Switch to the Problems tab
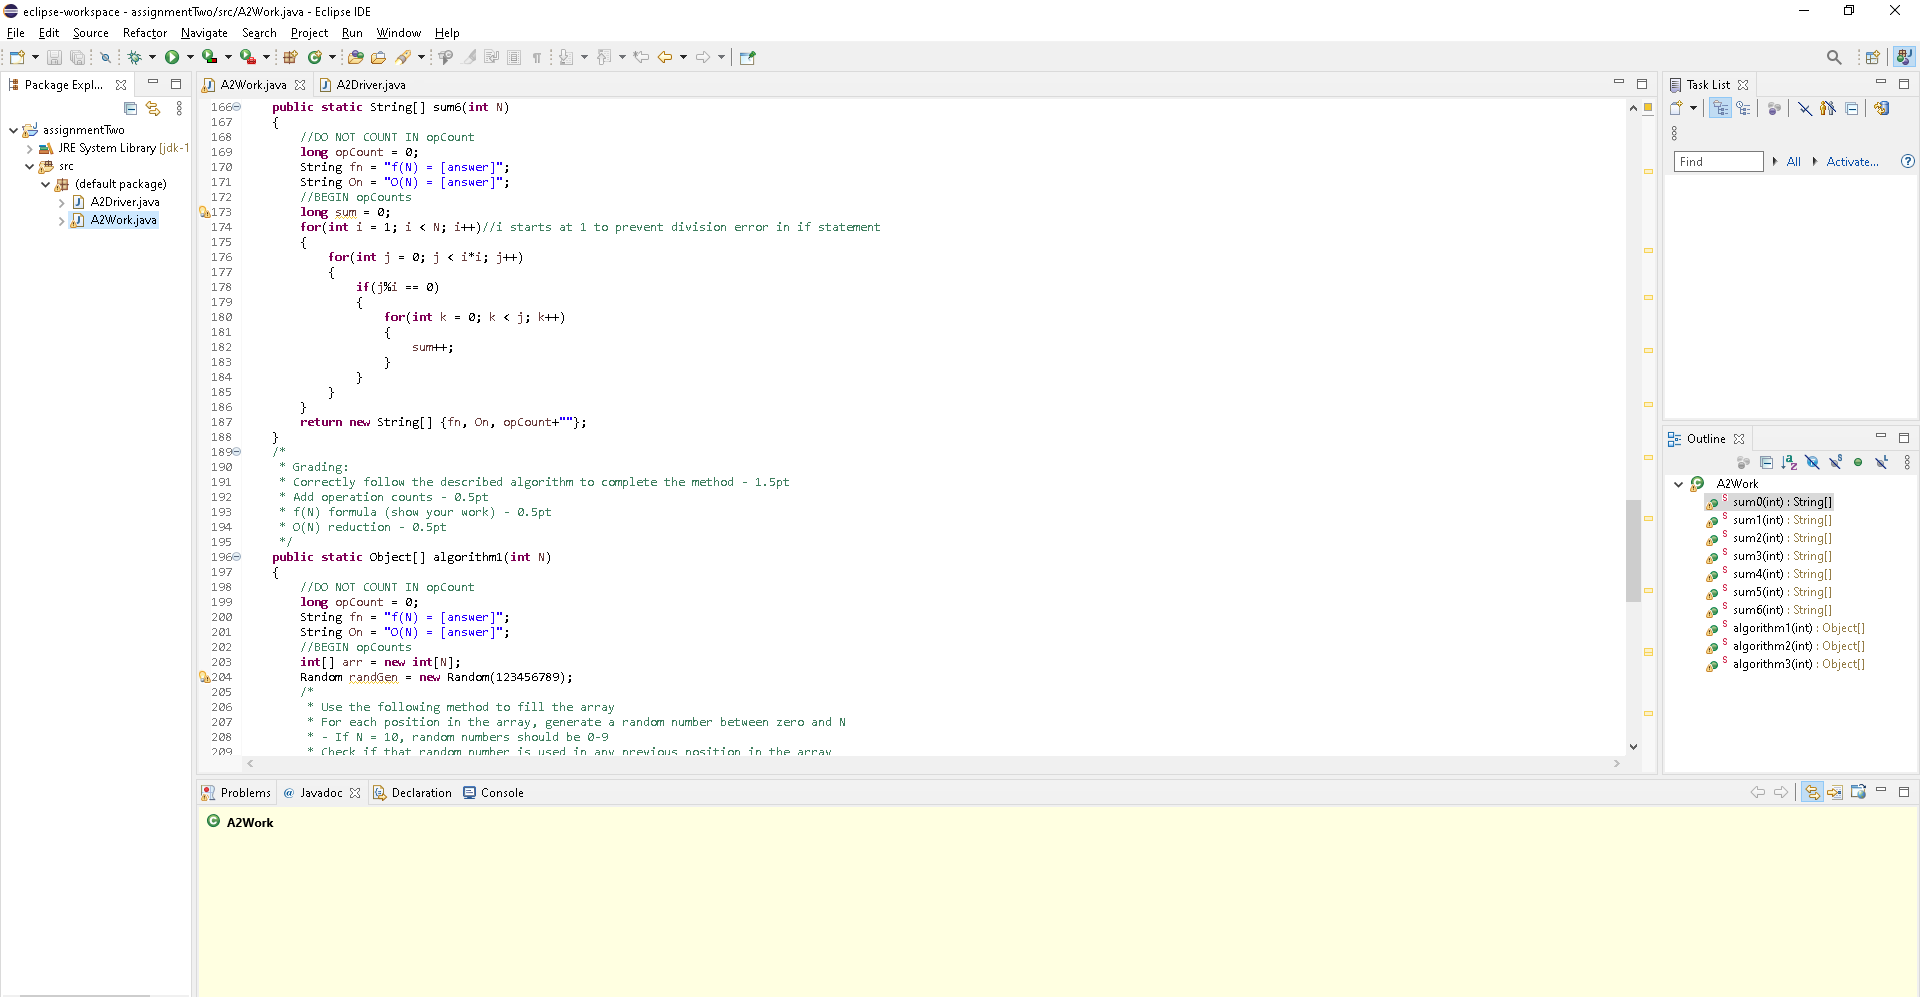 point(236,793)
